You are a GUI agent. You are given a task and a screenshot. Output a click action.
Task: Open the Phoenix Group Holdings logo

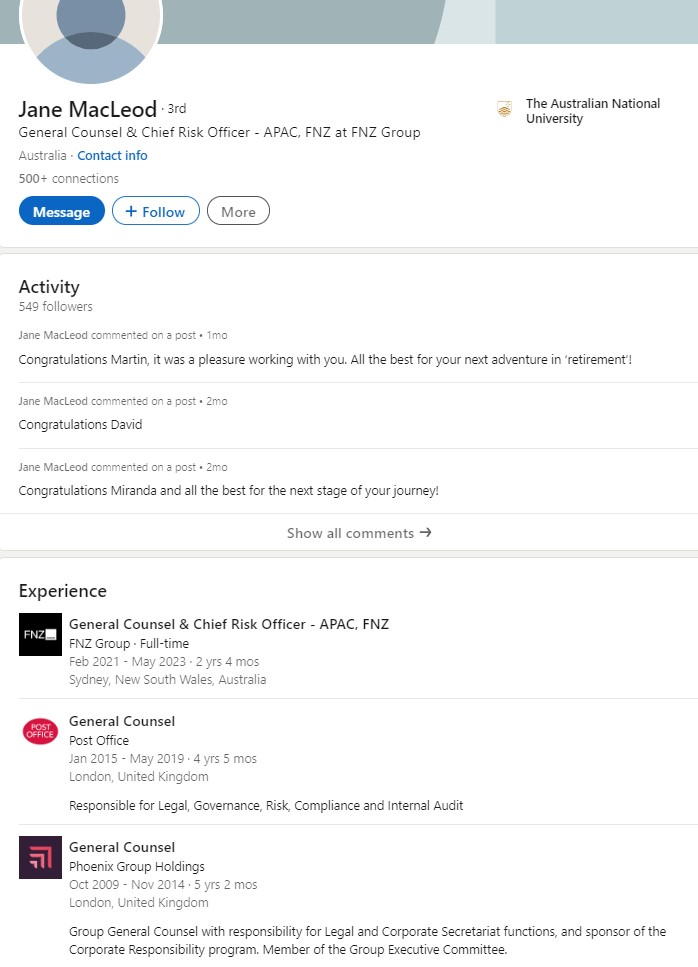(40, 857)
